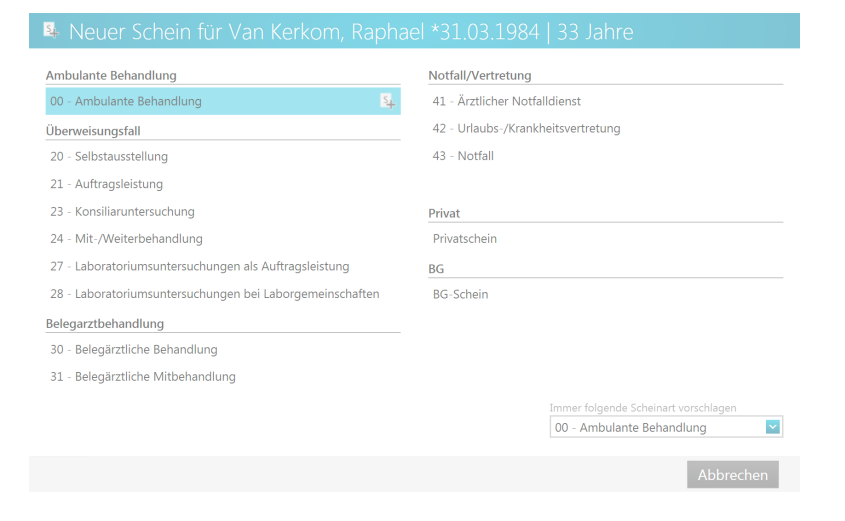This screenshot has height=521, width=845.
Task: Open the Scheinart suggestion dropdown arrow
Action: click(x=772, y=427)
